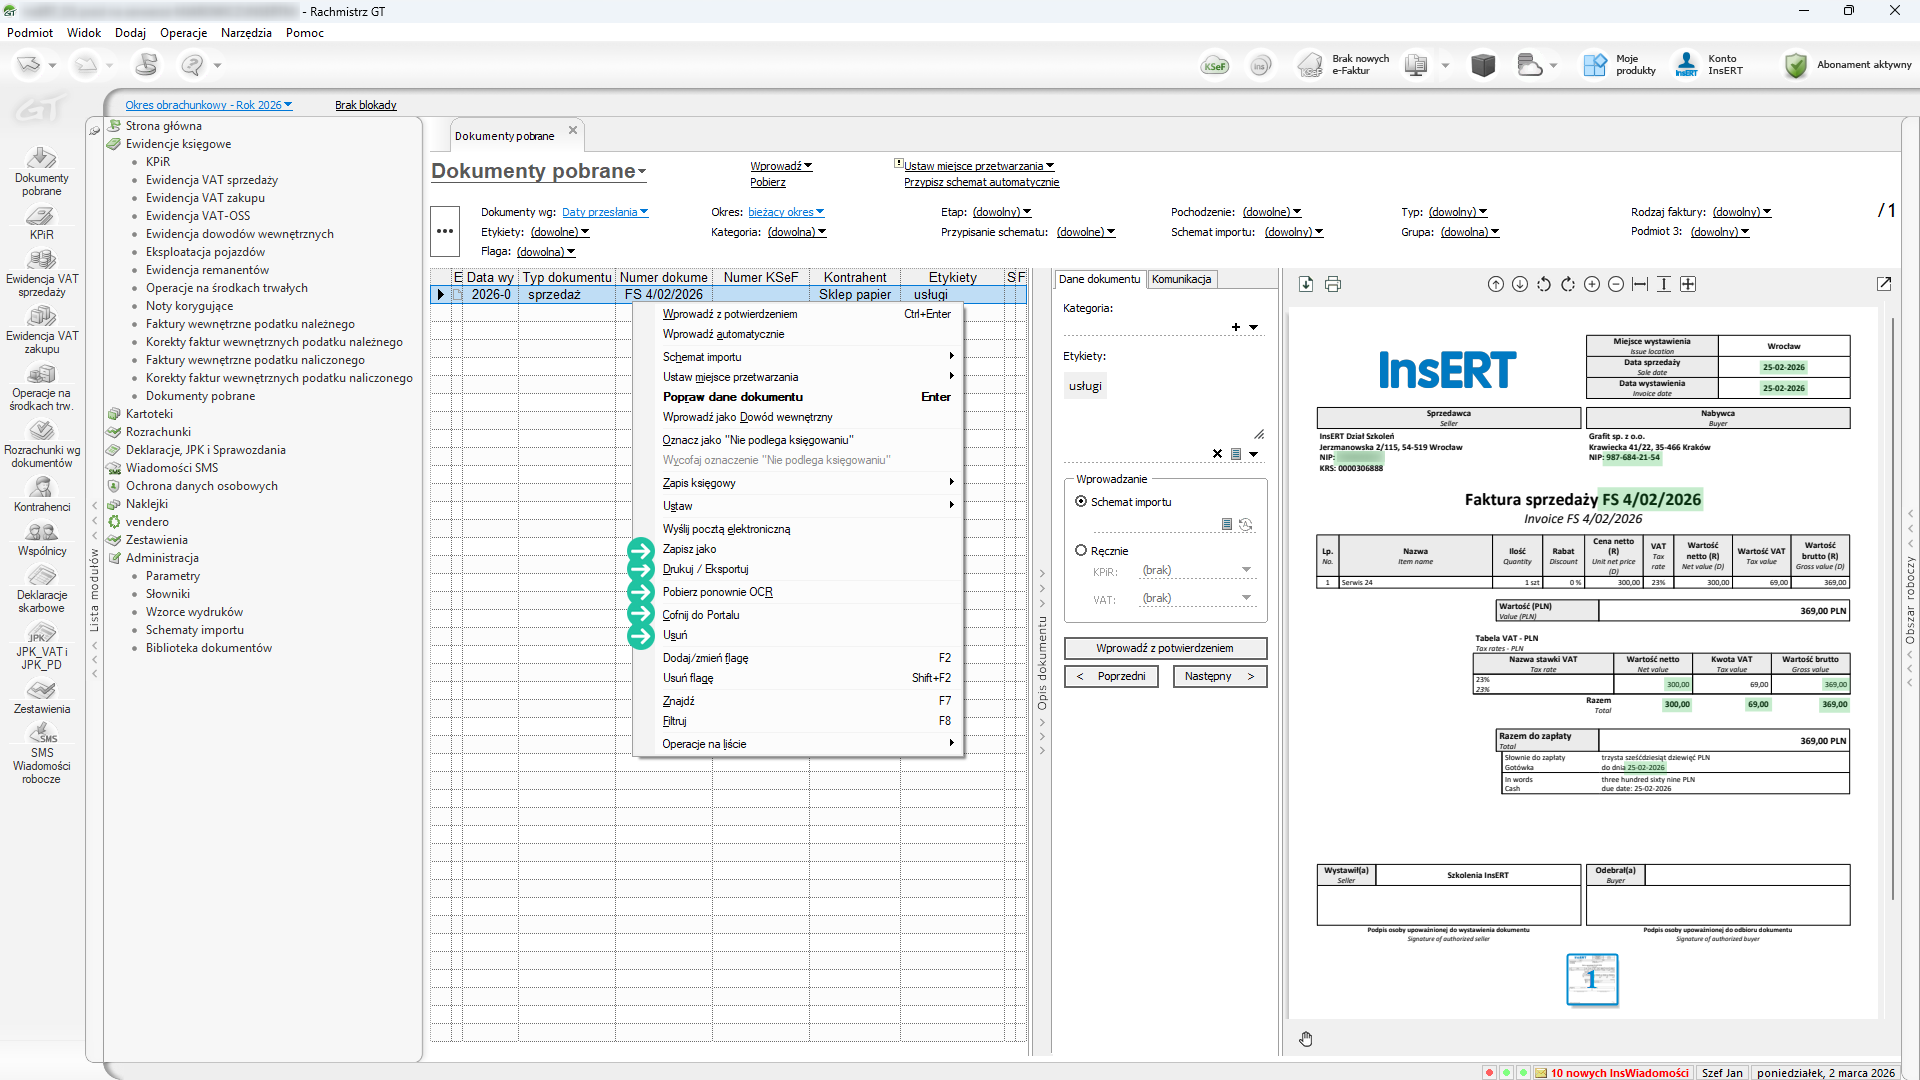
Task: Click the zoom in icon in preview toolbar
Action: click(1592, 285)
